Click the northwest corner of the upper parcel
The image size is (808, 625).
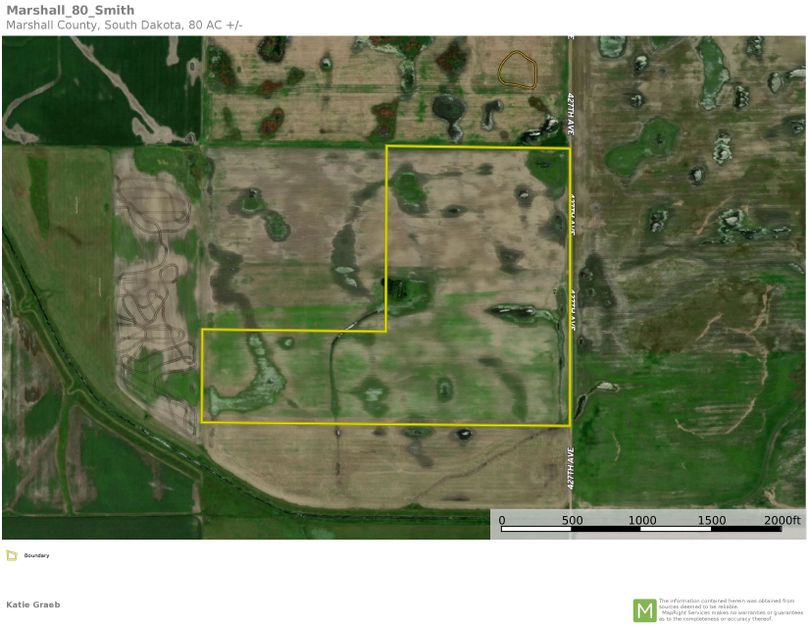(387, 147)
